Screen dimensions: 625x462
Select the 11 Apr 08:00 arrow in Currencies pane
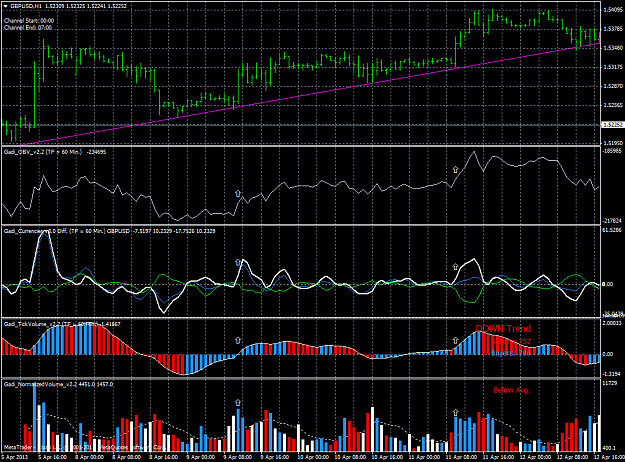click(456, 266)
